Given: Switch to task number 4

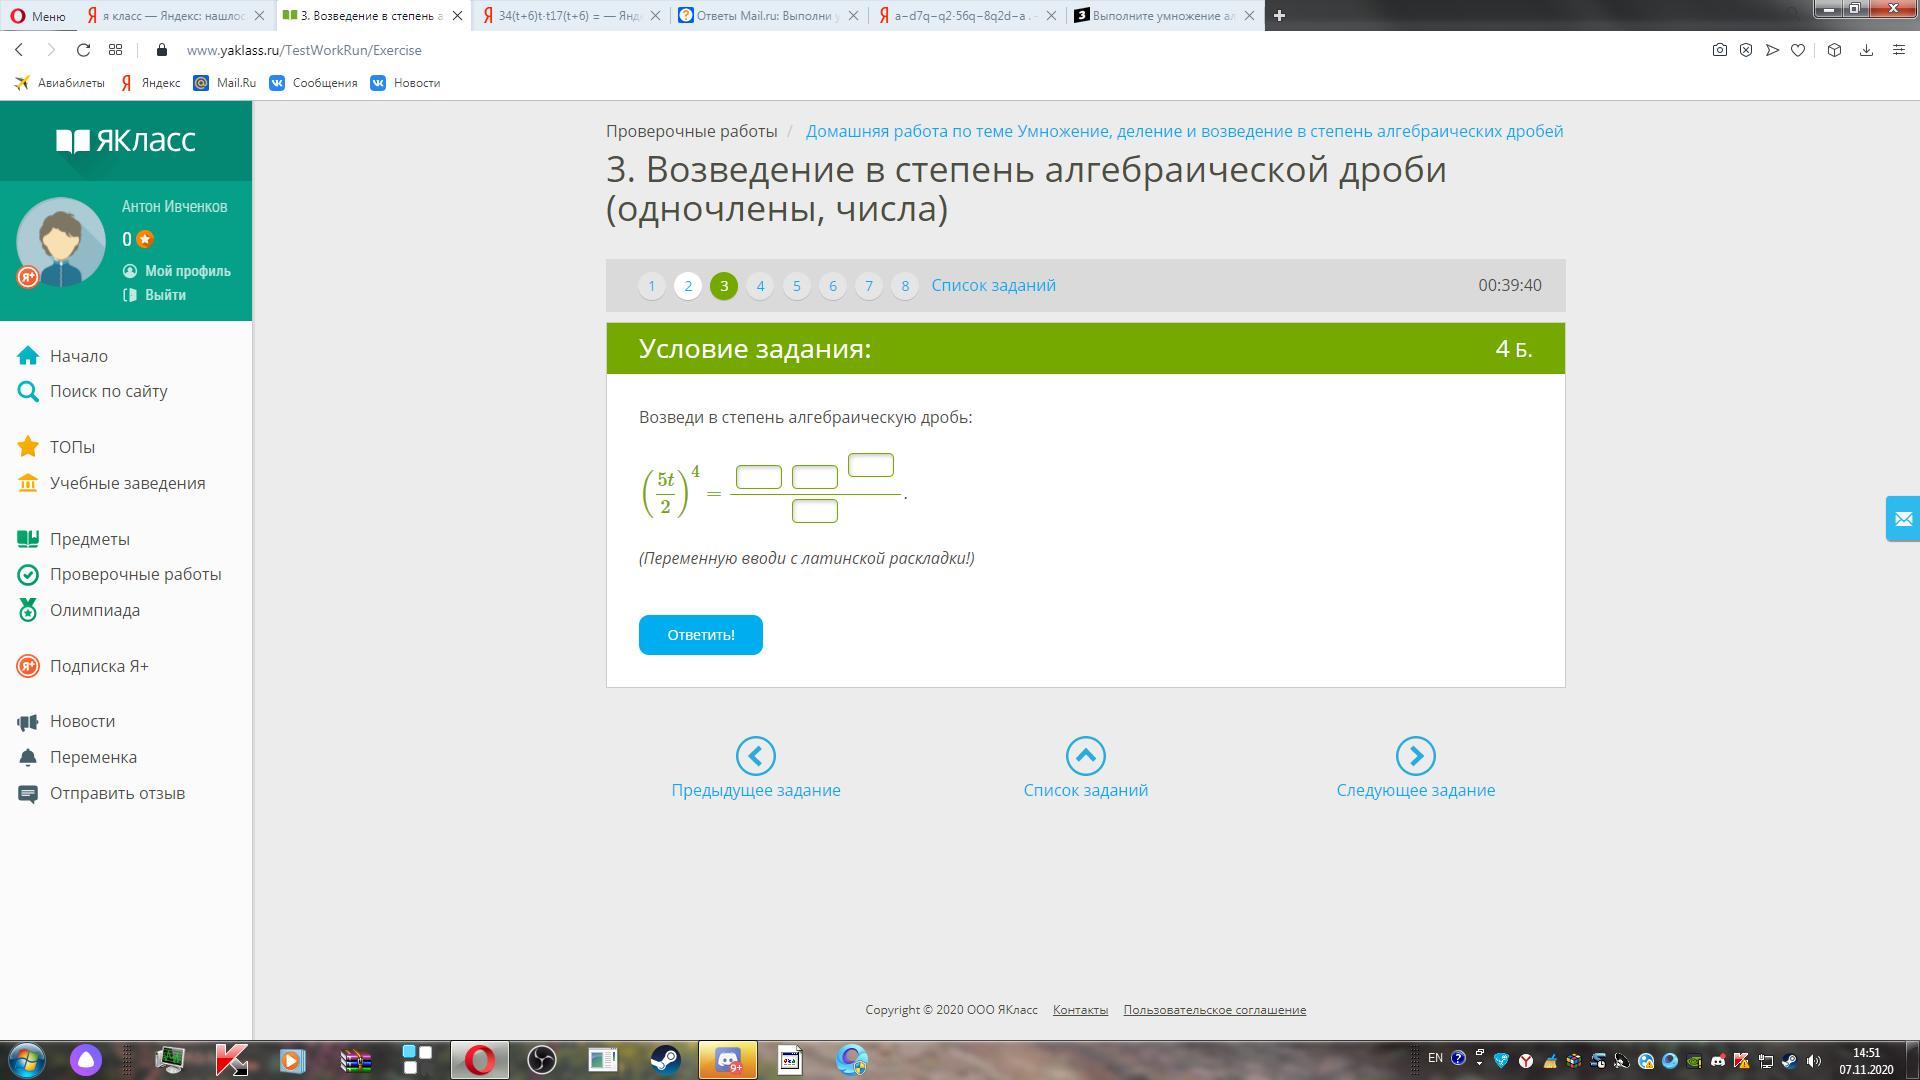Looking at the screenshot, I should (760, 286).
